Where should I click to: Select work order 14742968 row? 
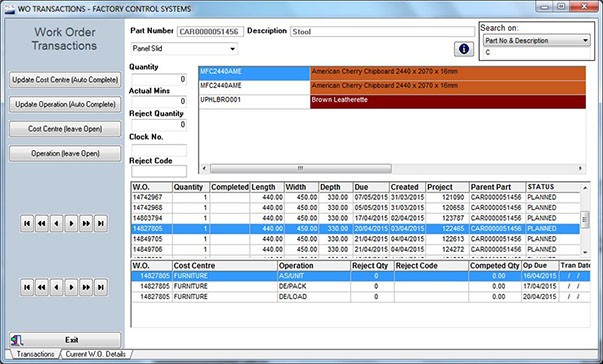point(356,208)
